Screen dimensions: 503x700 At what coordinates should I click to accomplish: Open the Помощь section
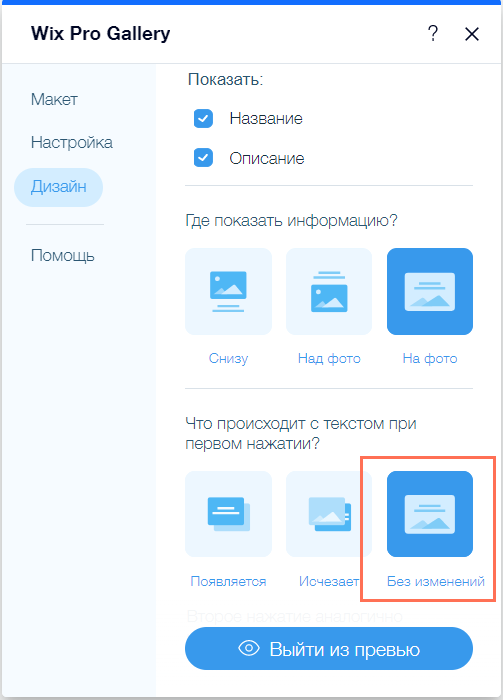click(62, 255)
